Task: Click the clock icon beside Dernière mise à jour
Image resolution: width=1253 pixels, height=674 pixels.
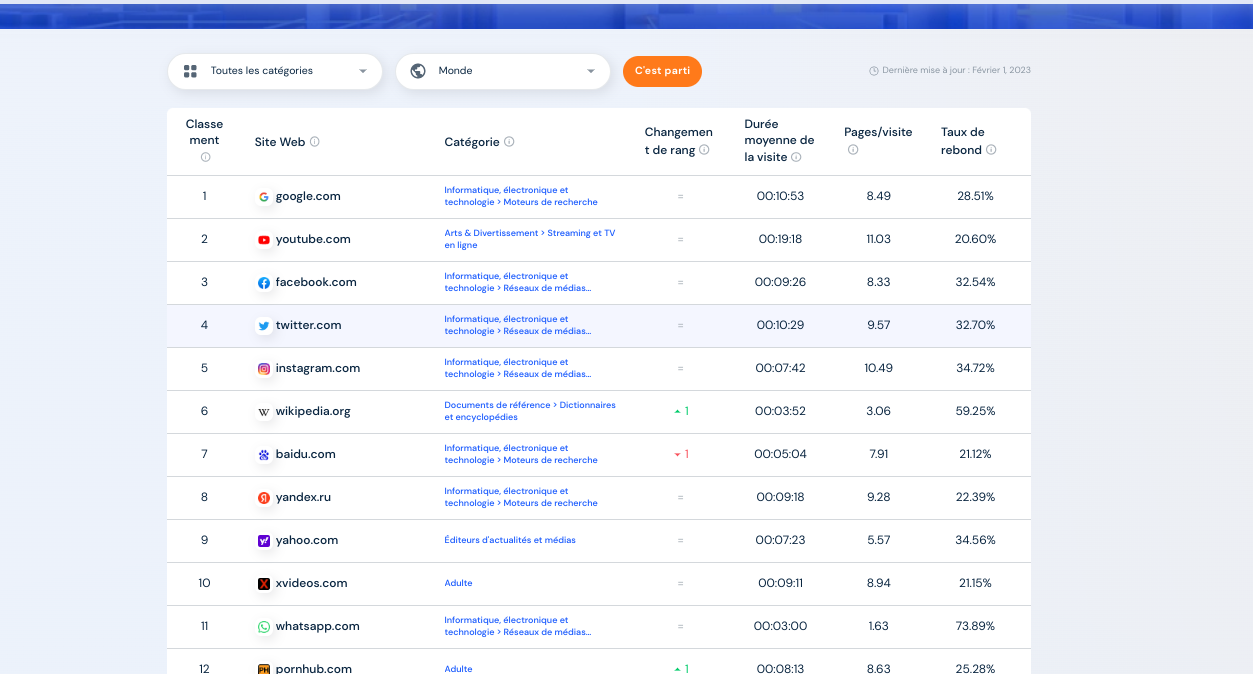Action: 874,71
